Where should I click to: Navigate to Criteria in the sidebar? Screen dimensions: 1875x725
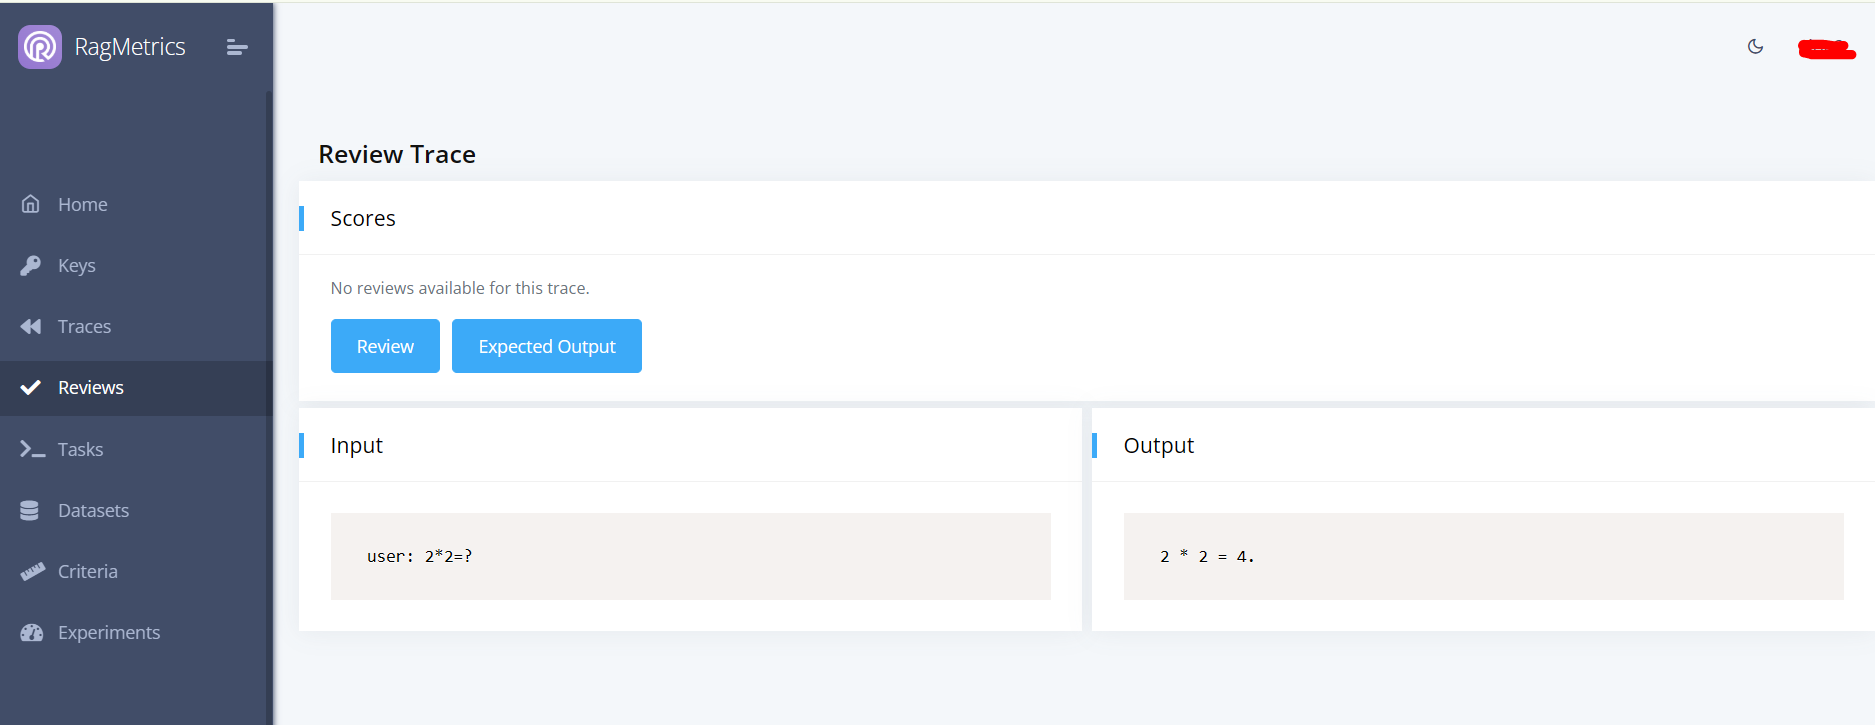(88, 571)
